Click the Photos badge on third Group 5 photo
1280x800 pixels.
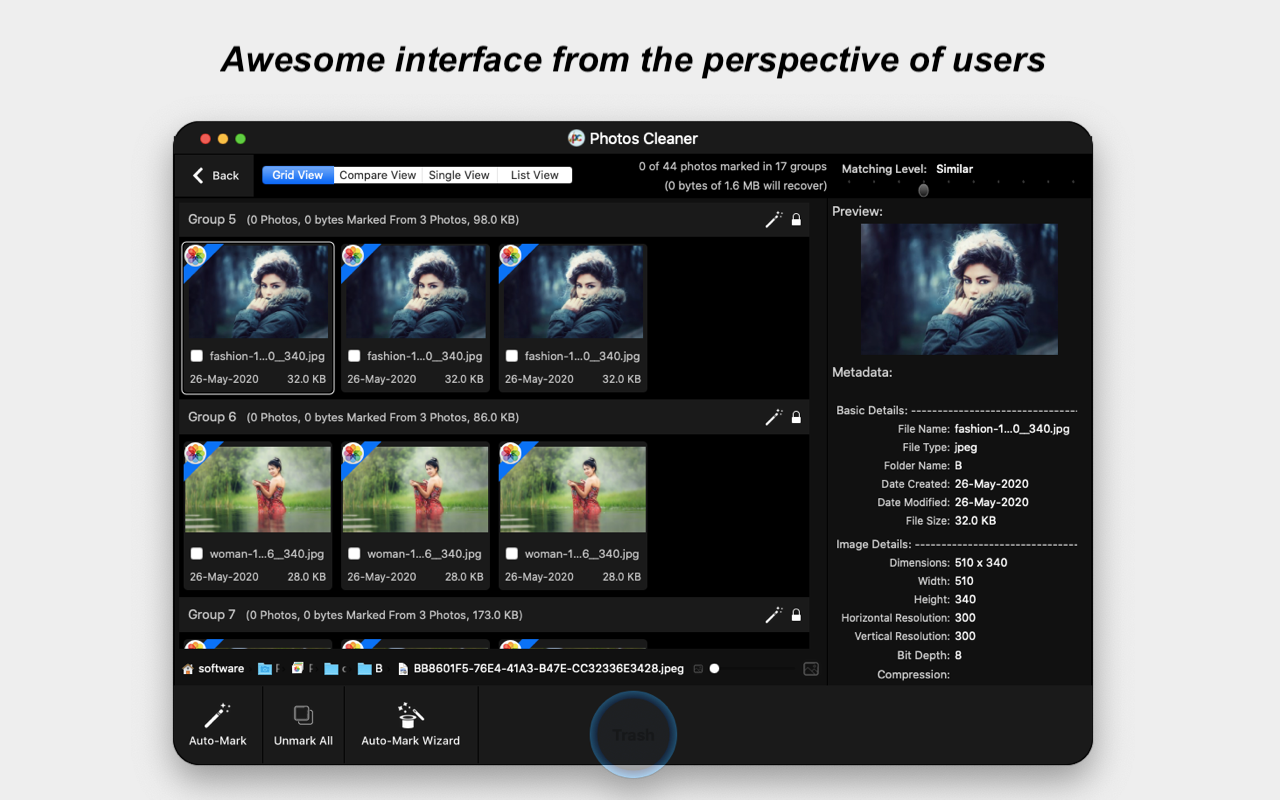tap(510, 256)
